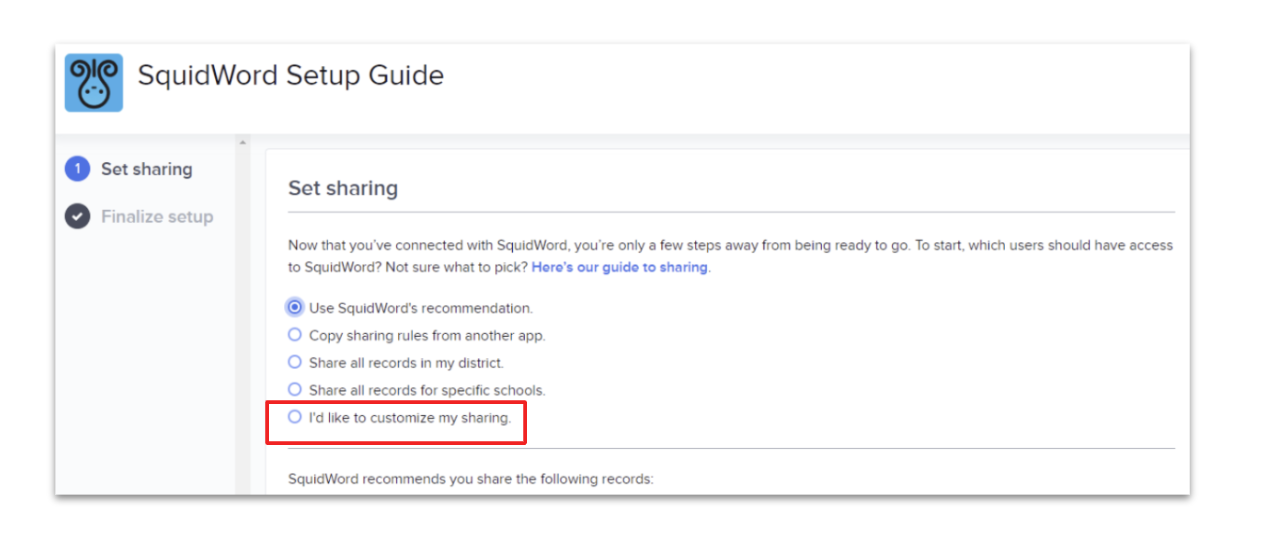Screen dimensions: 1262x548
Task: Select the Use SquidWord's recommendation radio button
Action: pyautogui.click(x=295, y=307)
